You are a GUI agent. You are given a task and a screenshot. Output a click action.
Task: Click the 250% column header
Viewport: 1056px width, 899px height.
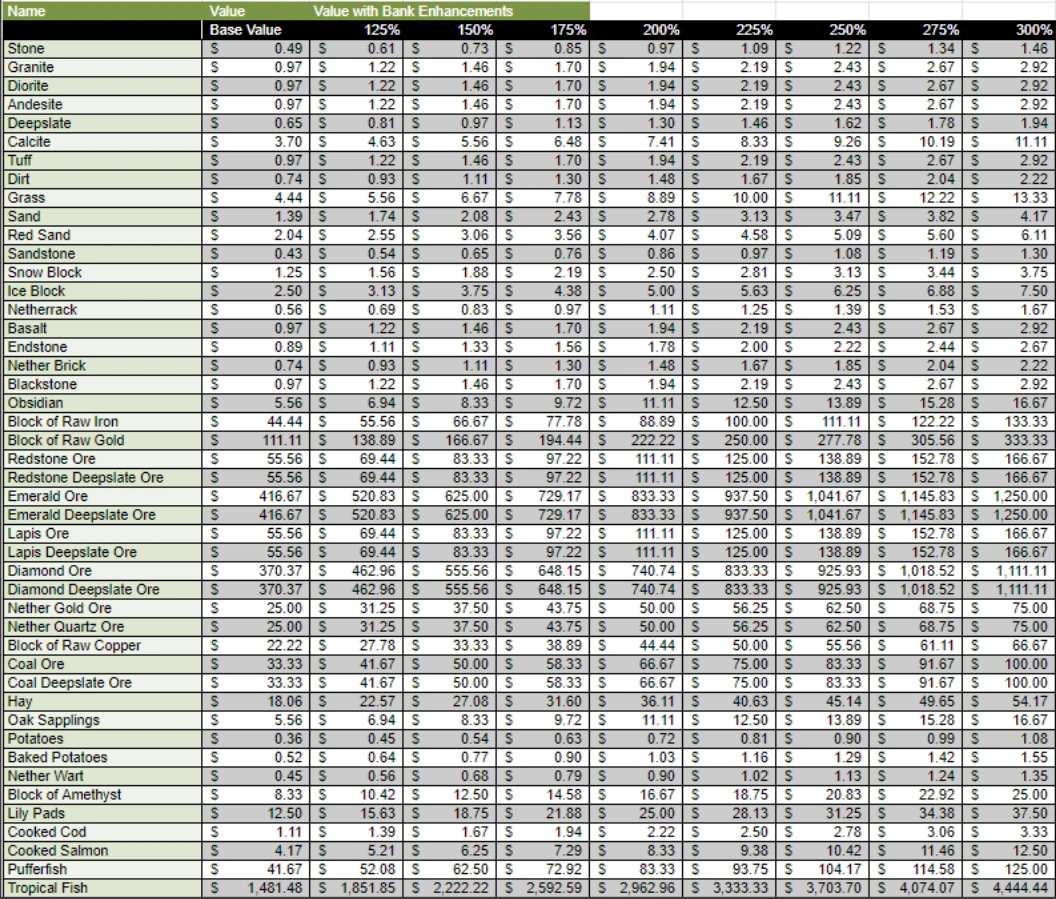click(x=822, y=30)
